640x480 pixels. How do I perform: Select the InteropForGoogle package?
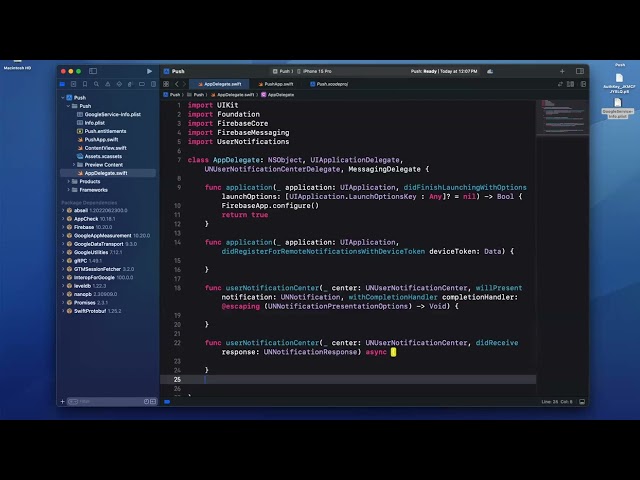coord(100,278)
